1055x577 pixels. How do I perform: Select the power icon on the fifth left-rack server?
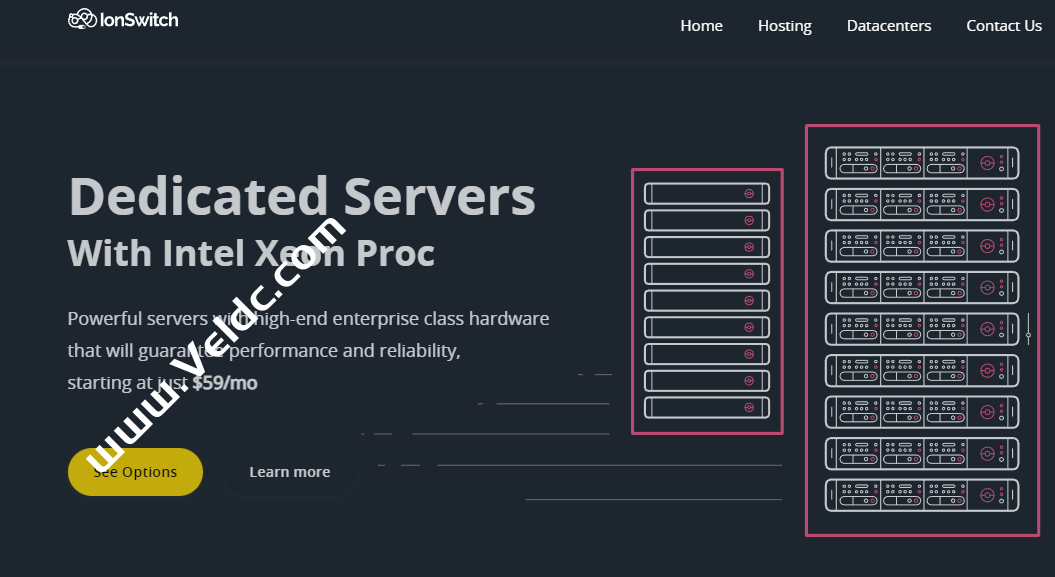pos(750,299)
